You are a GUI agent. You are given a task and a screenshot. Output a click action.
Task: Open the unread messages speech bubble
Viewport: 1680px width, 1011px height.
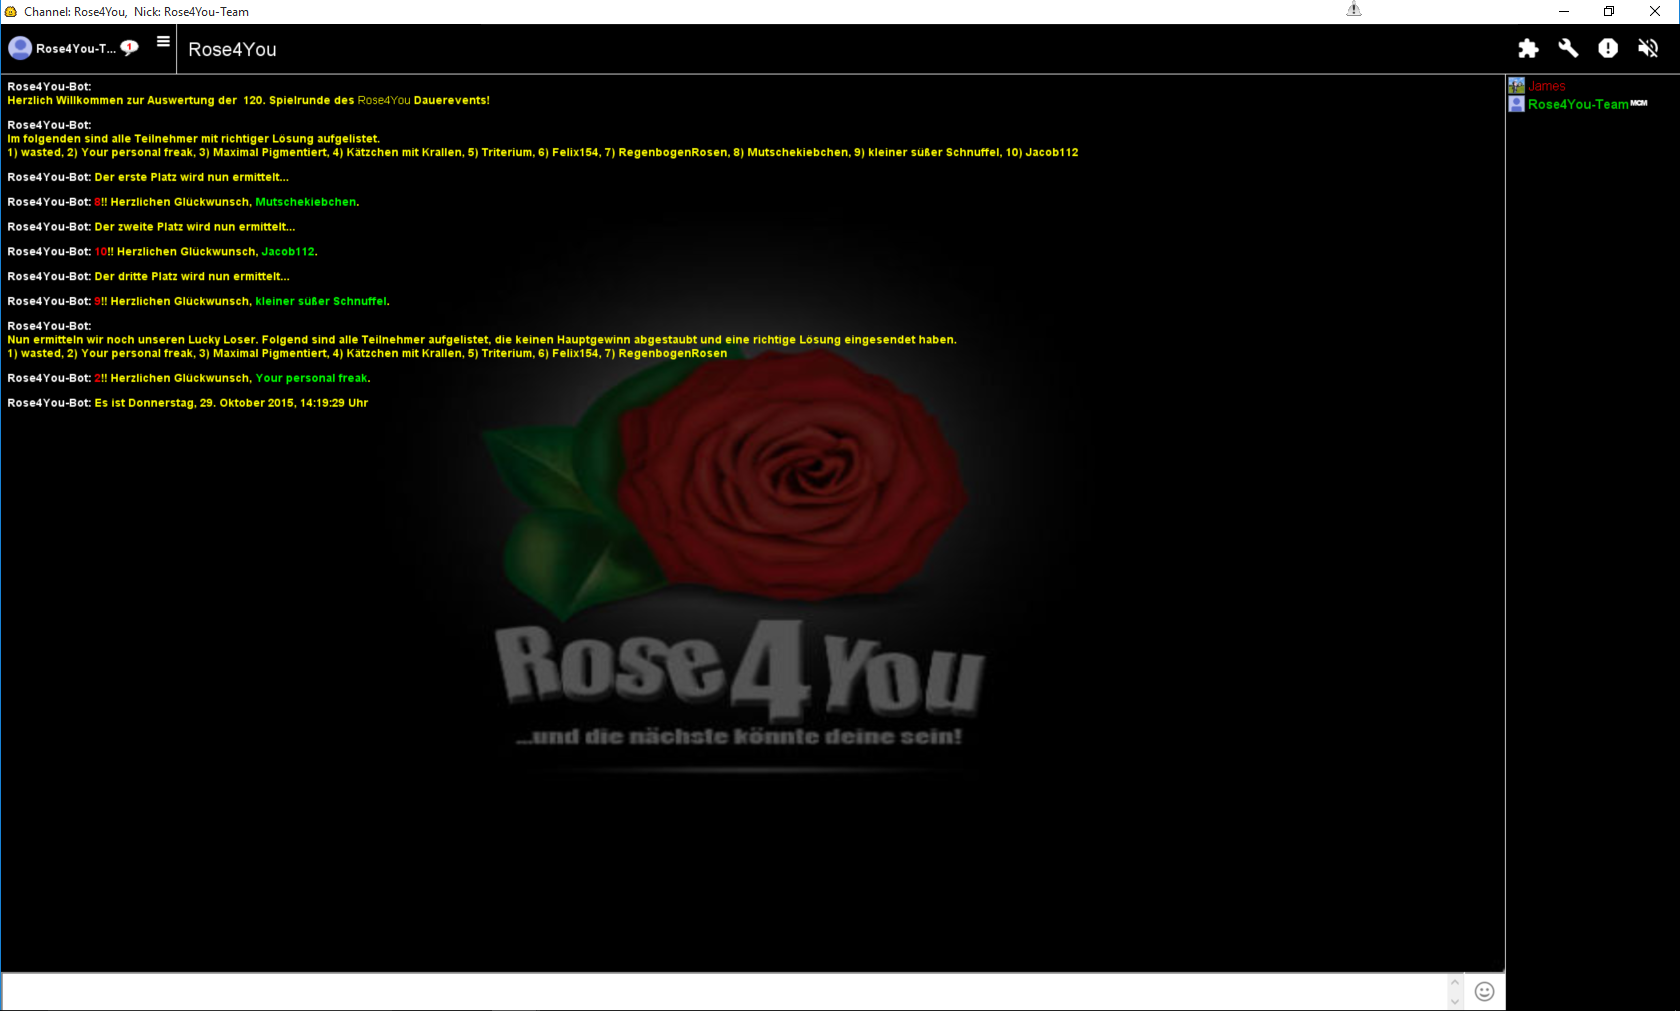130,48
